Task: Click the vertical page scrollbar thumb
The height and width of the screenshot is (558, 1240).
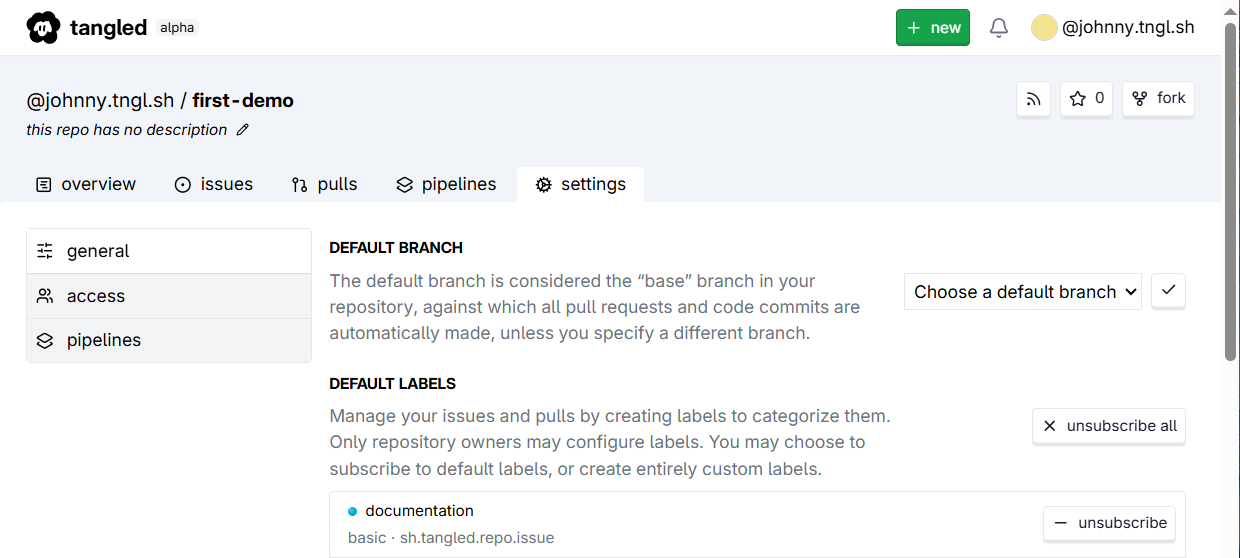Action: [x=1231, y=190]
